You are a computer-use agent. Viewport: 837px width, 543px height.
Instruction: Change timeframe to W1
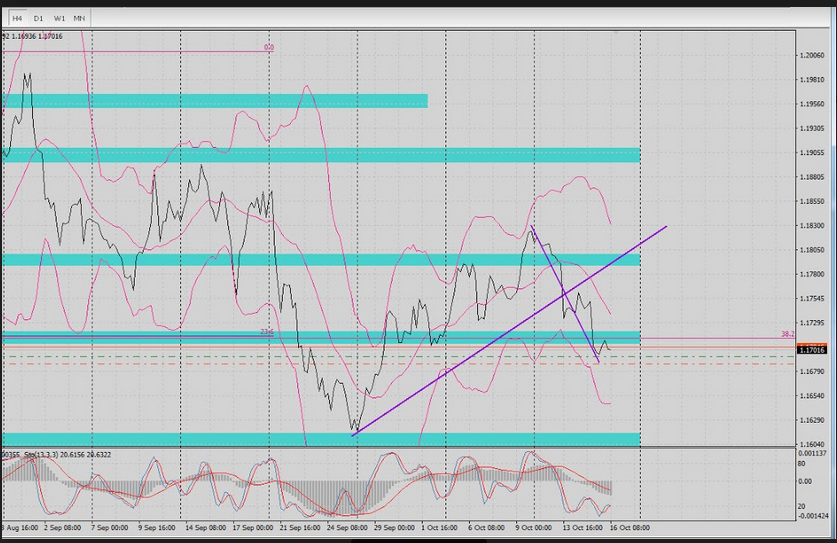coord(59,18)
